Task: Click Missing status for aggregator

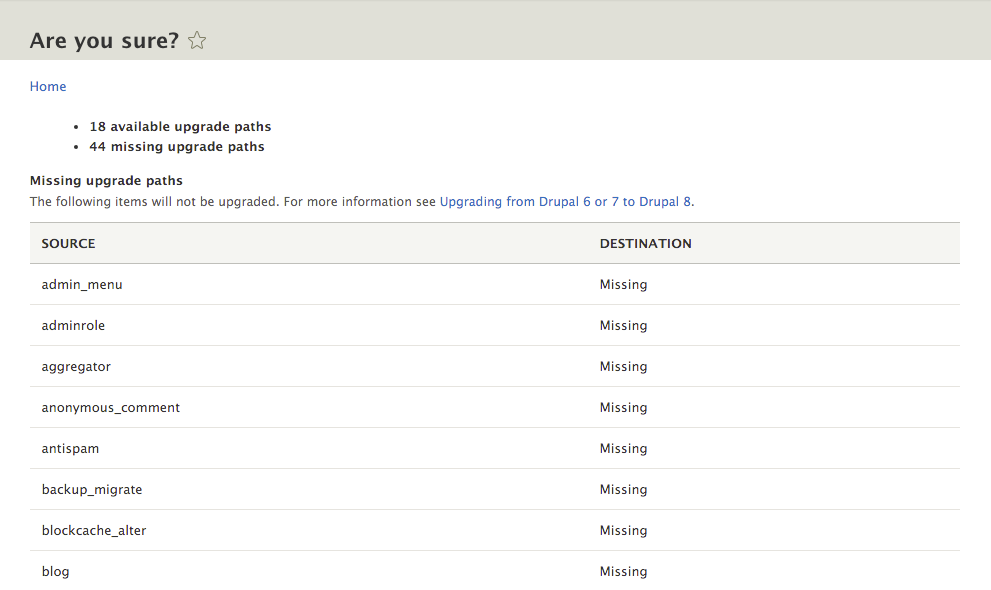Action: click(623, 367)
